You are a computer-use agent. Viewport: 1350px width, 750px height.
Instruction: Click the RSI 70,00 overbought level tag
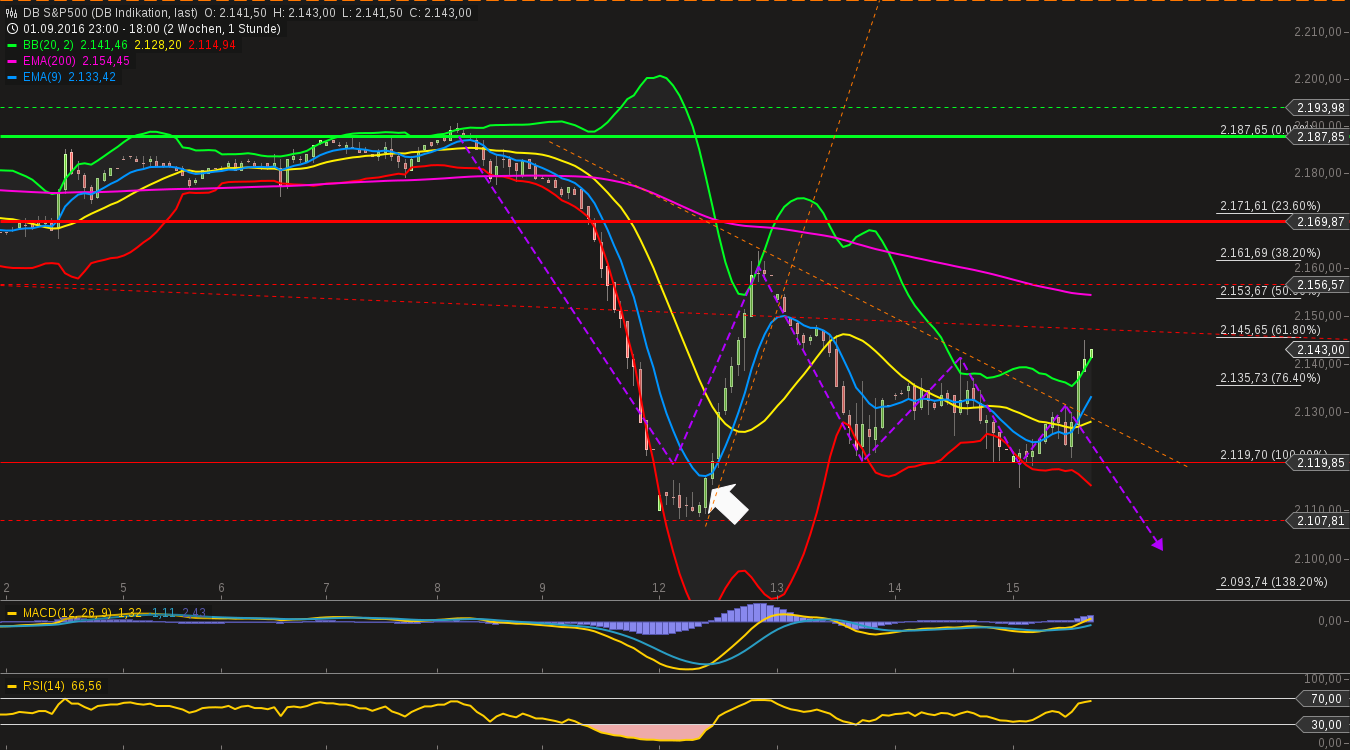click(1322, 699)
